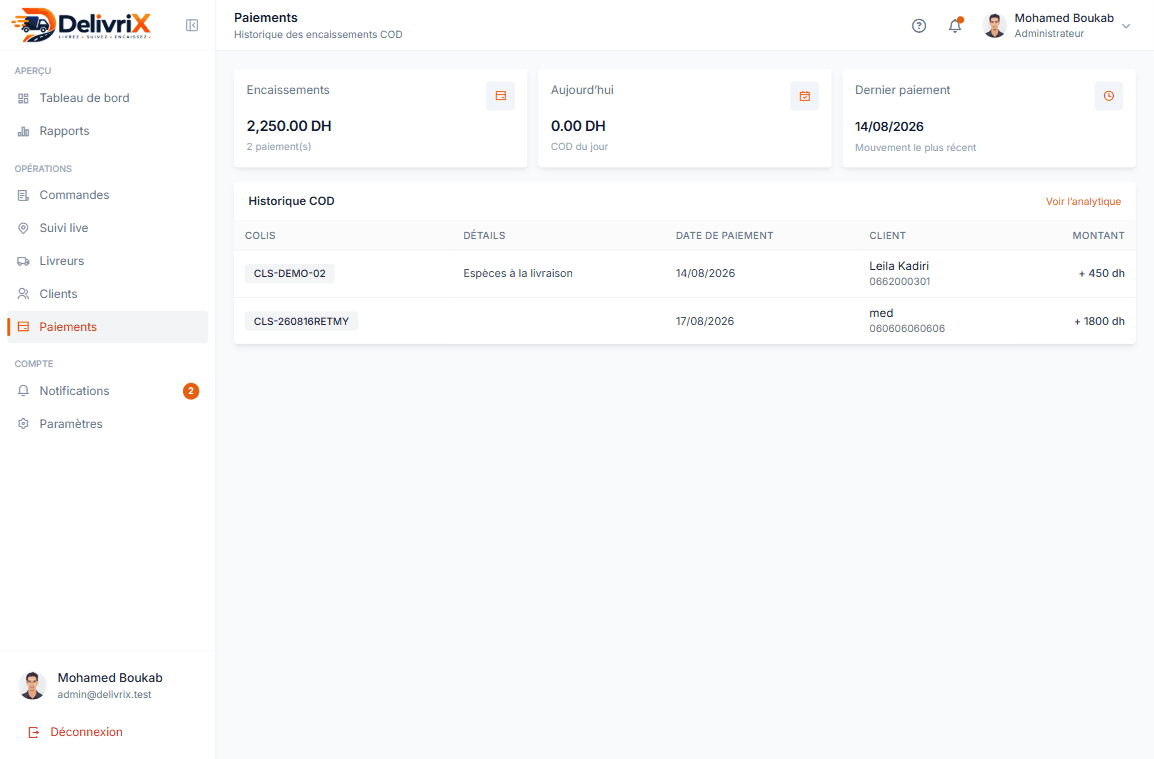Click the Paiements page title
This screenshot has width=1154, height=759.
point(266,18)
